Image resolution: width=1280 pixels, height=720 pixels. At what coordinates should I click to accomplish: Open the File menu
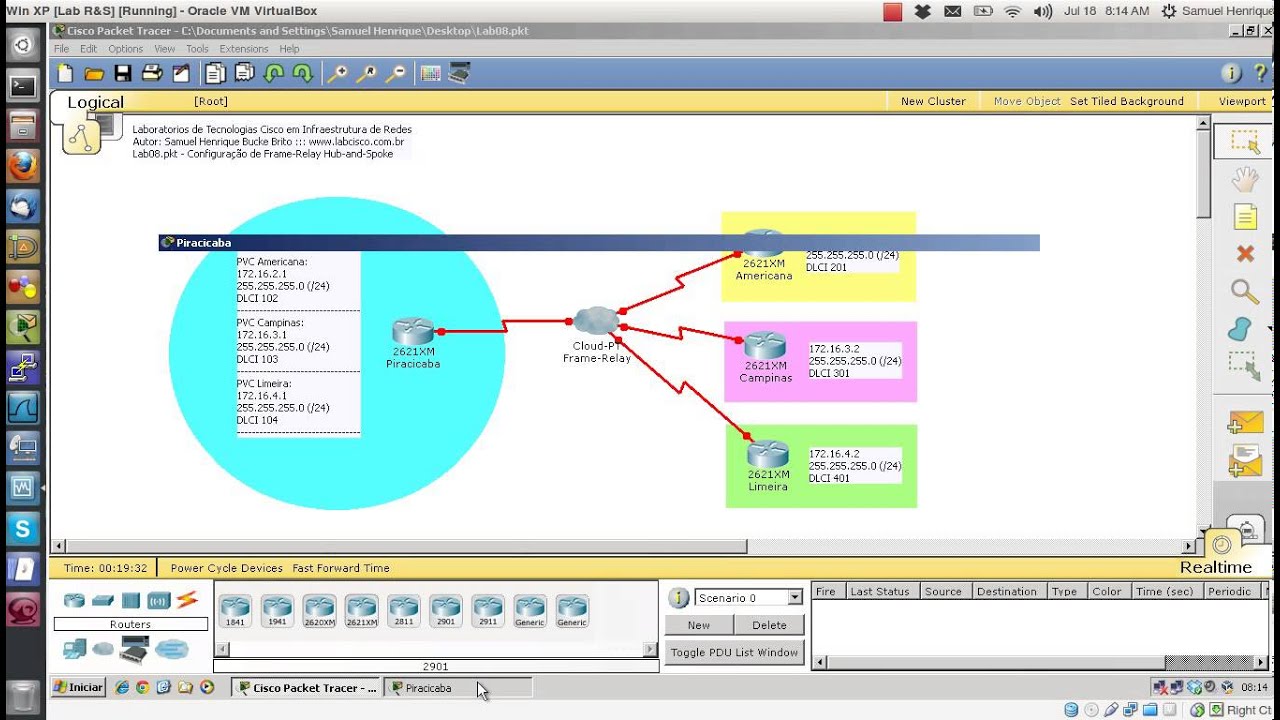pos(62,49)
